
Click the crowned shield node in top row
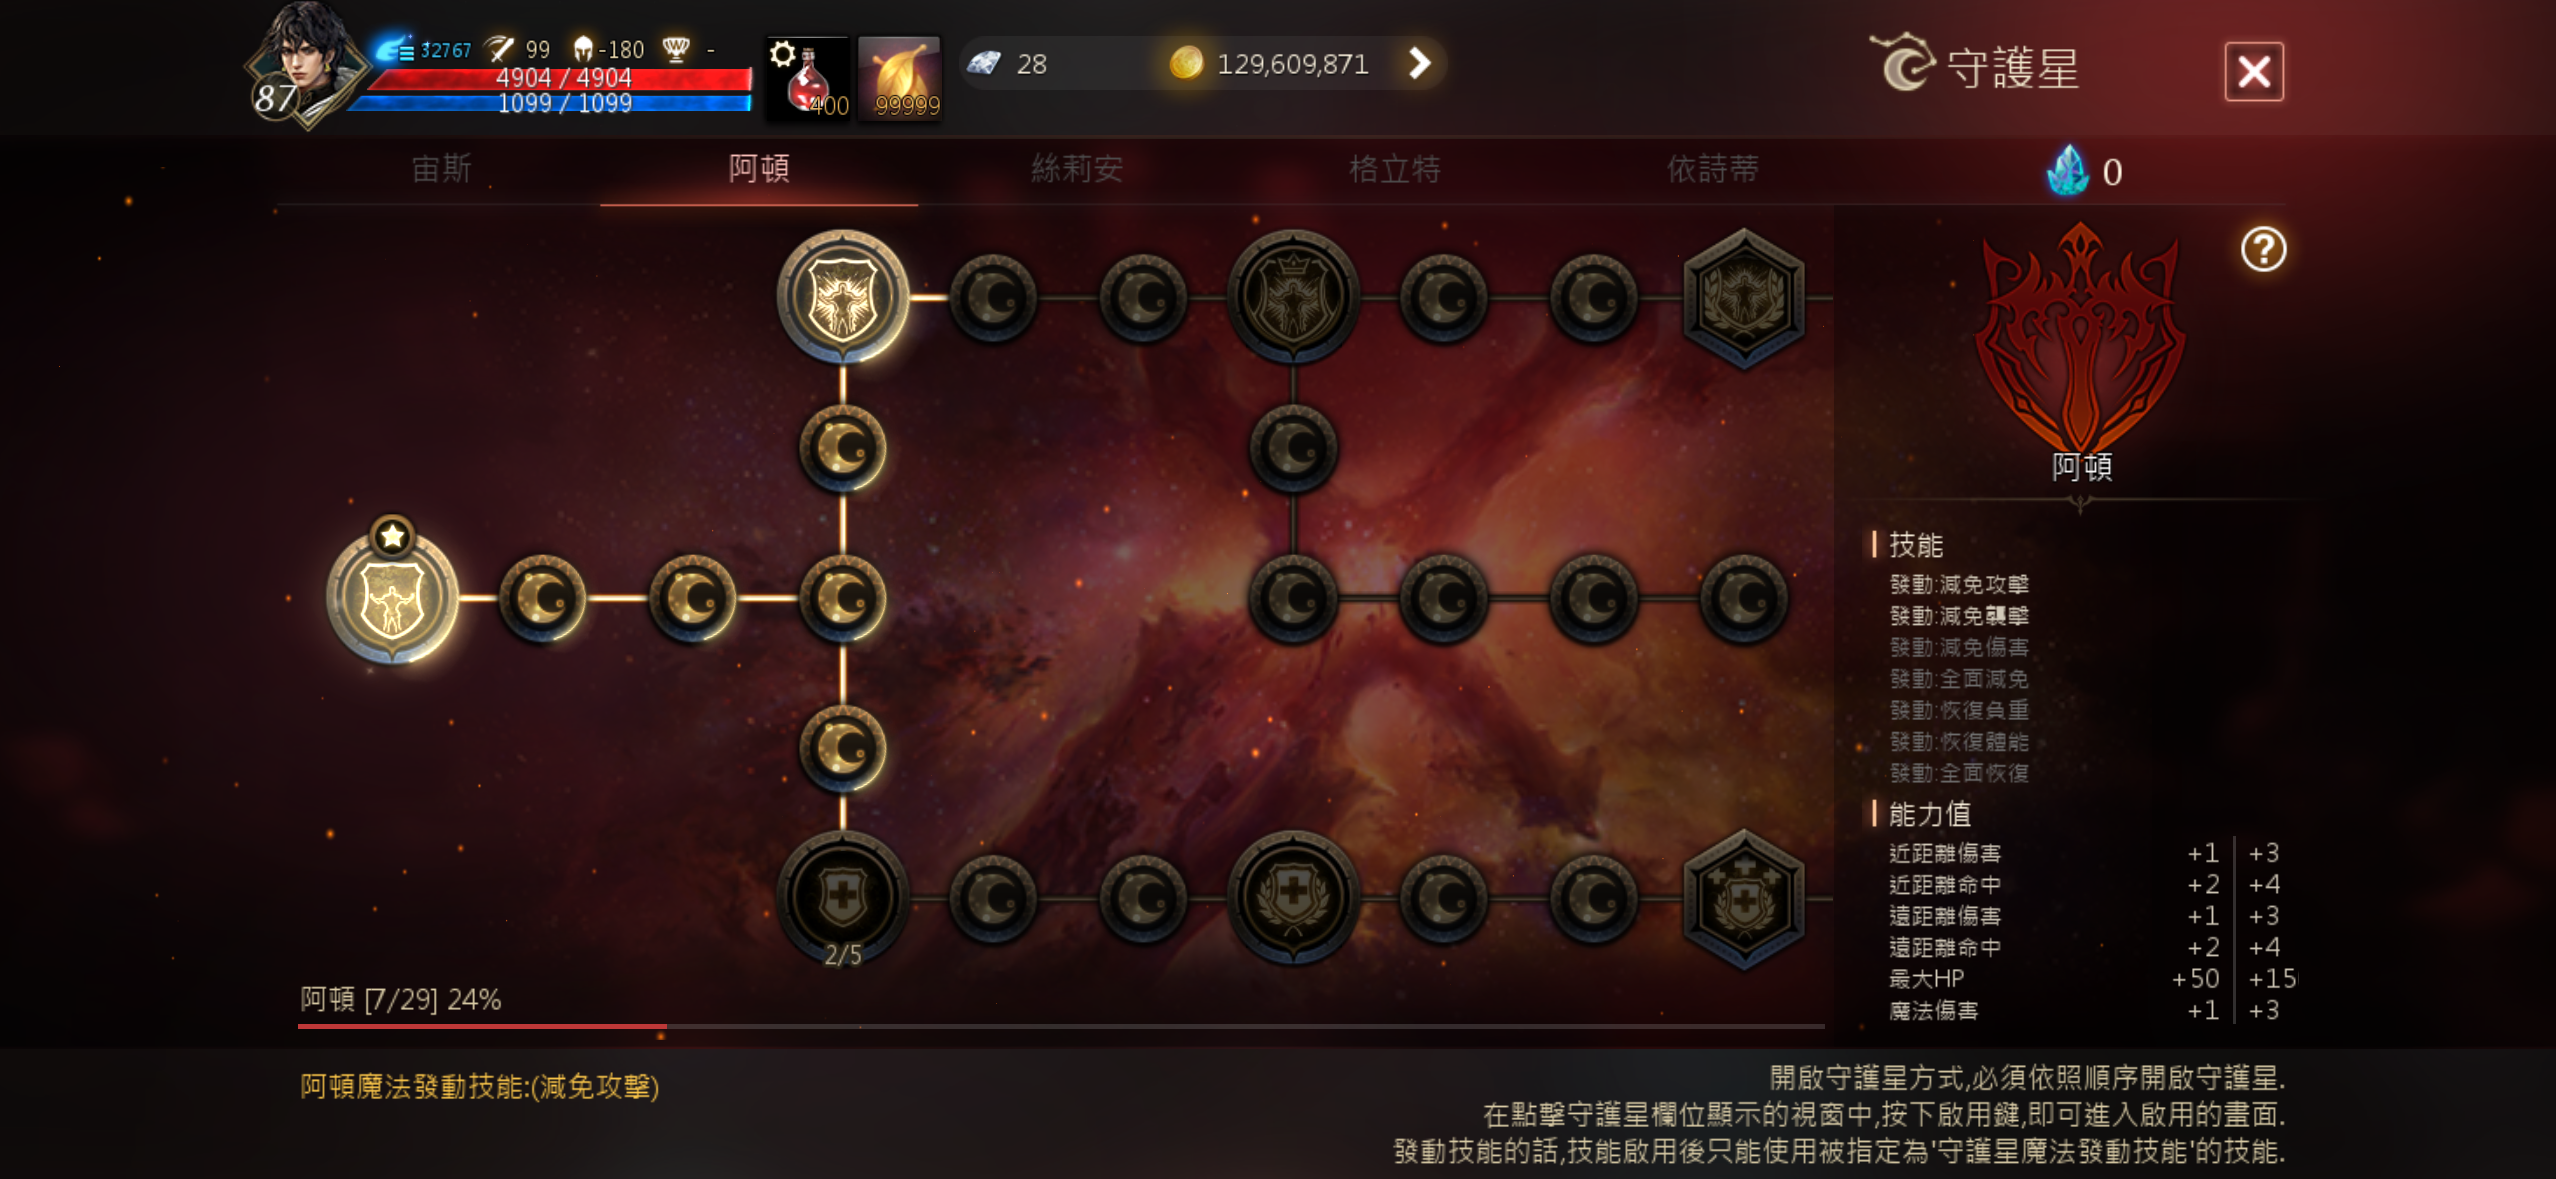1293,296
